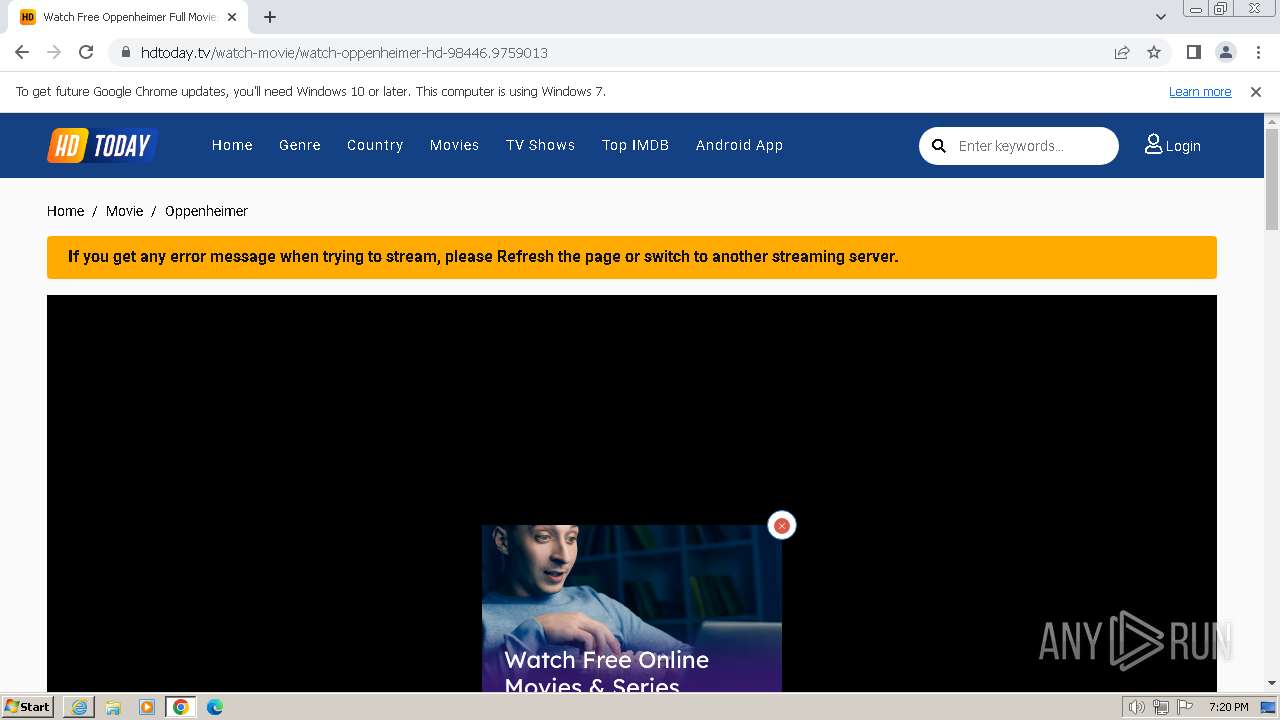Click the Login link

(1173, 146)
